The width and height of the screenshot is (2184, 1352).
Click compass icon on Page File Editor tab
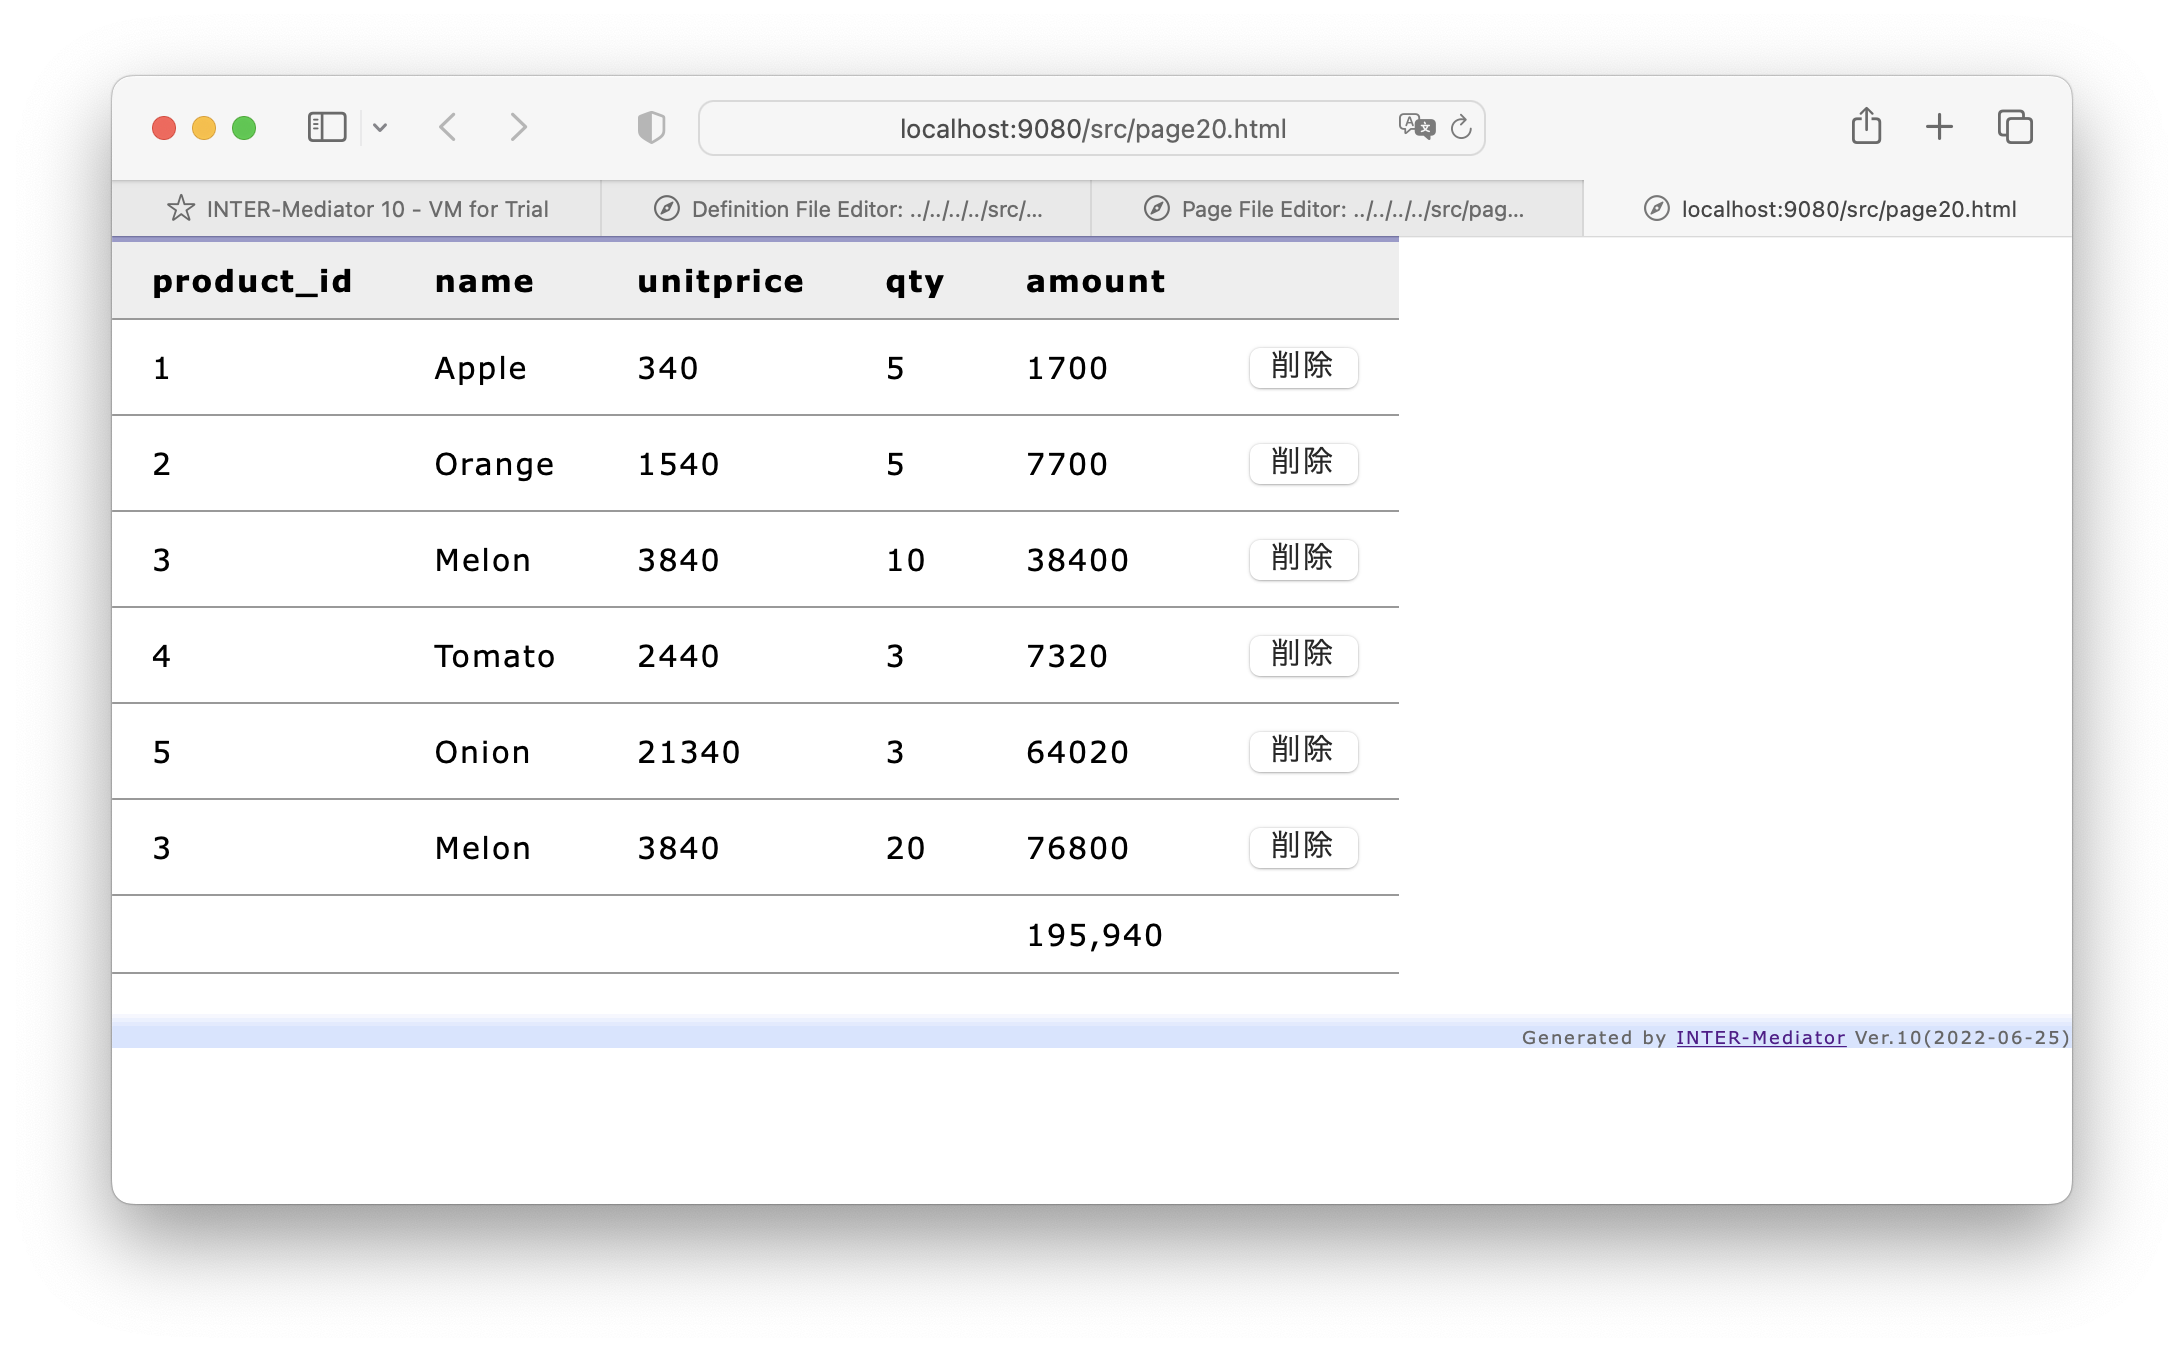[1157, 209]
